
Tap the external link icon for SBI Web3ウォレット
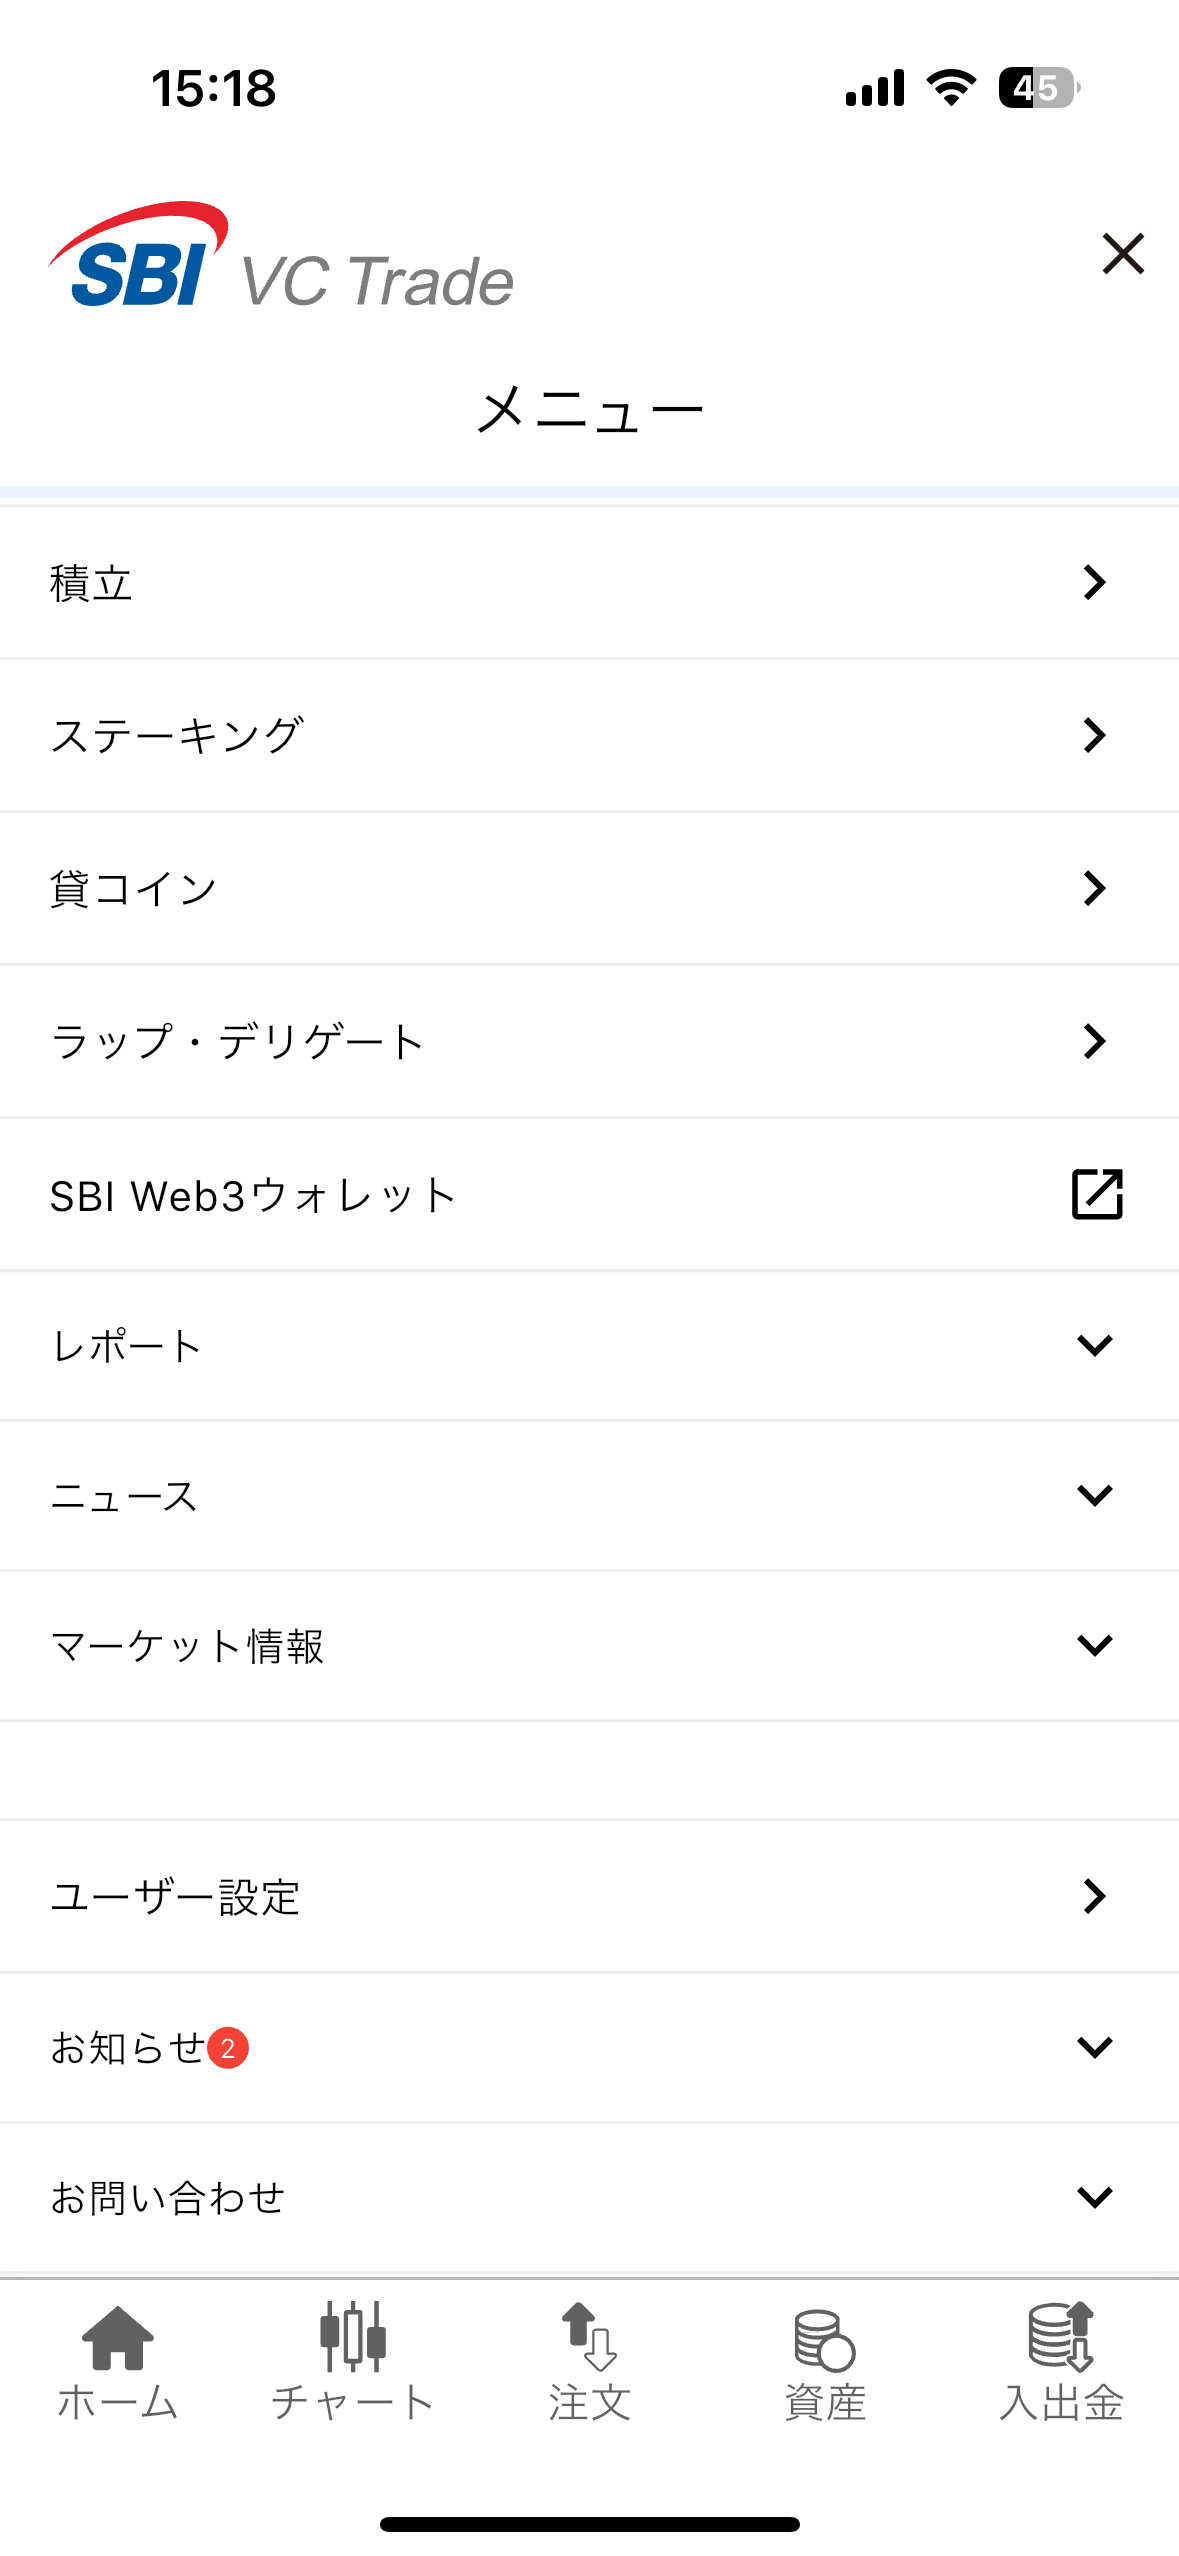1097,1194
